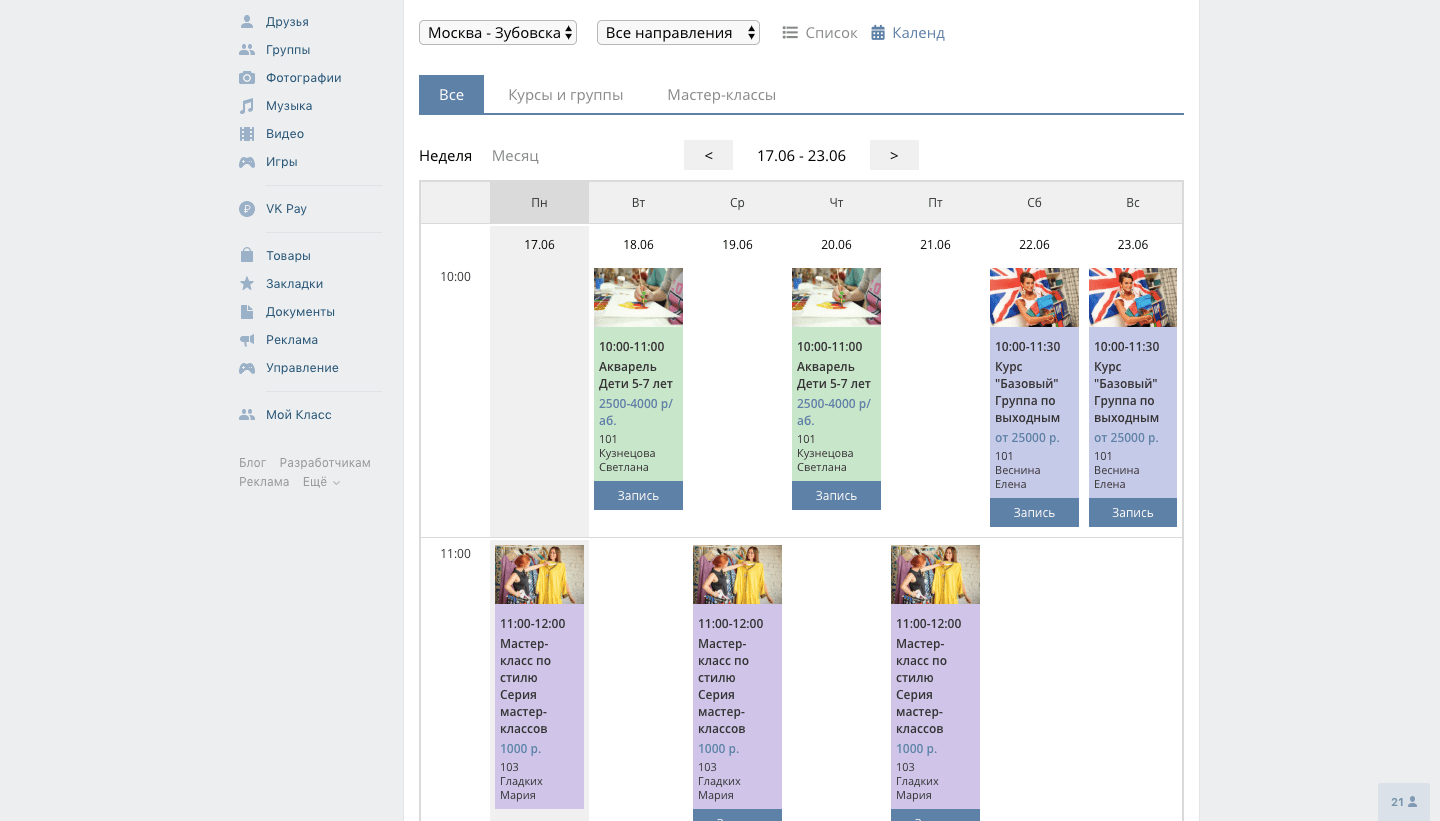Open the Documents file icon

pyautogui.click(x=247, y=311)
